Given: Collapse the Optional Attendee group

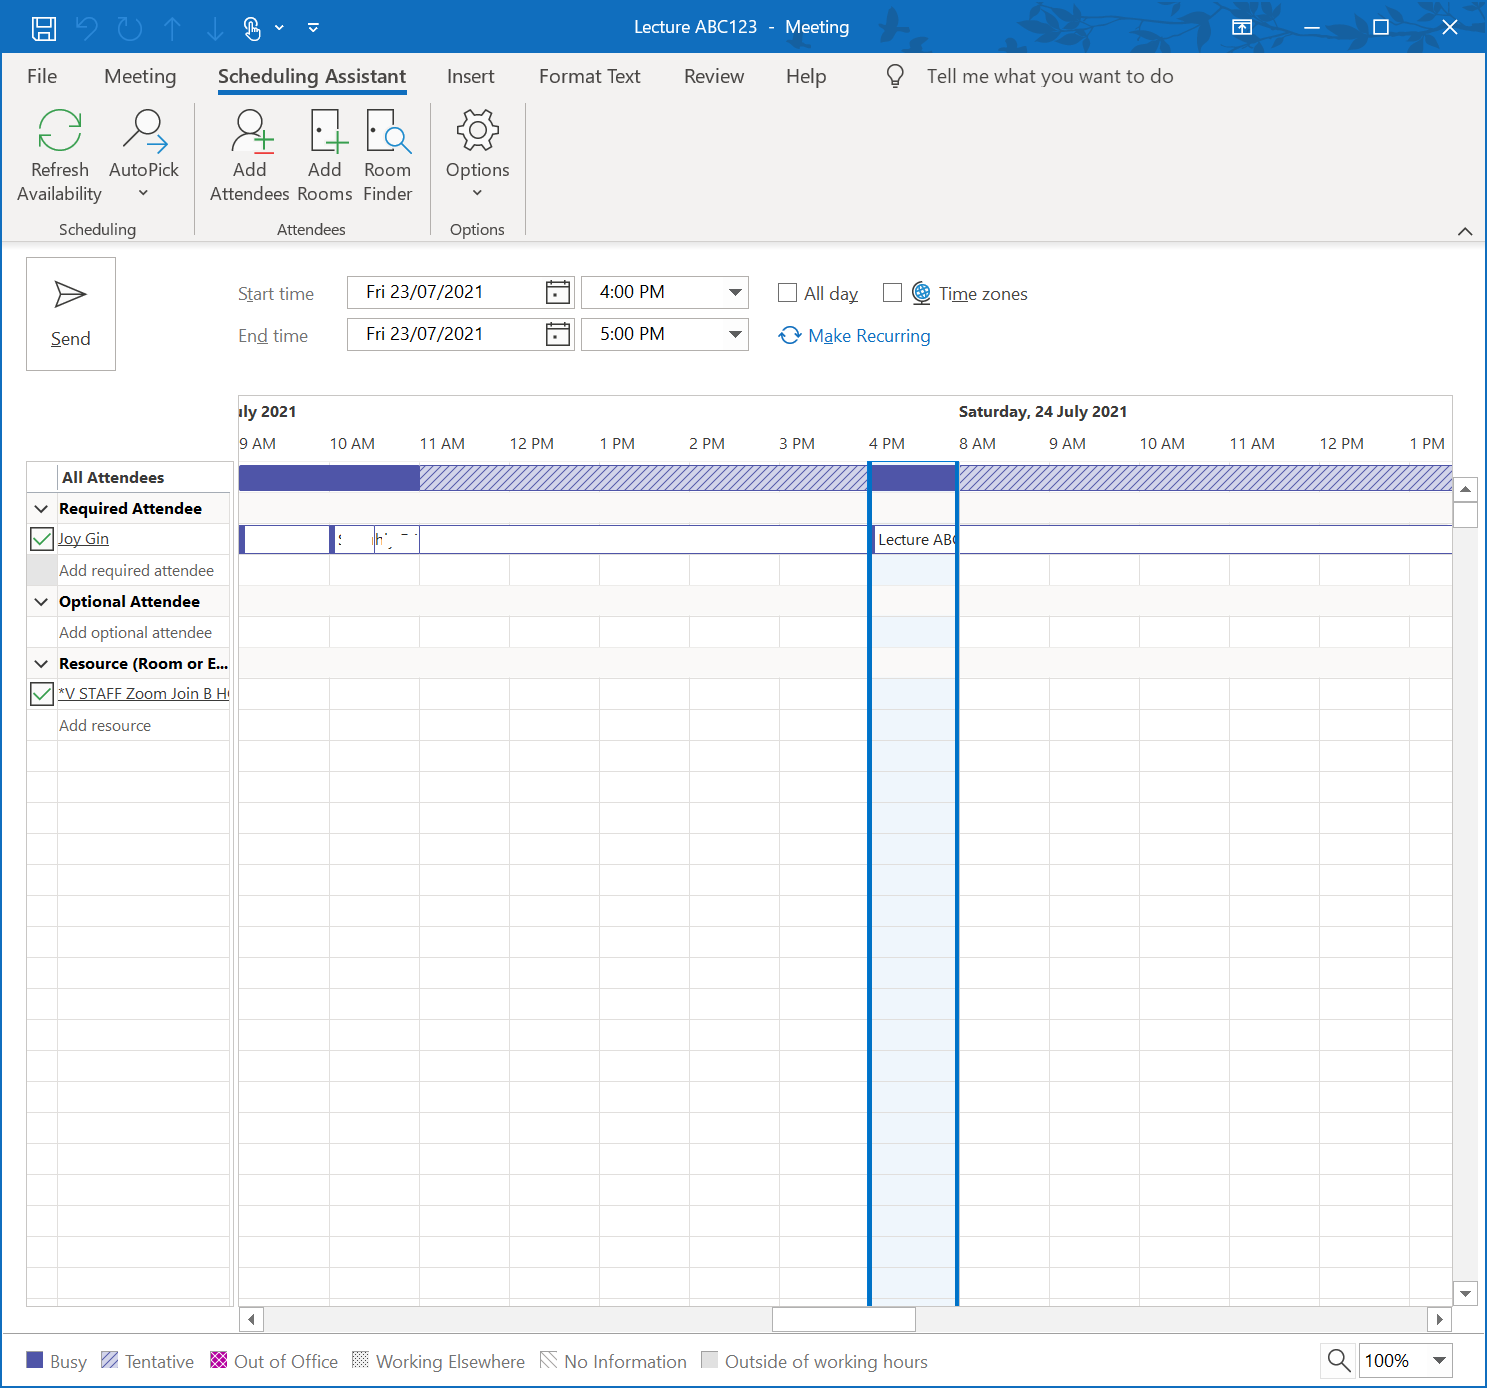Looking at the screenshot, I should [41, 601].
